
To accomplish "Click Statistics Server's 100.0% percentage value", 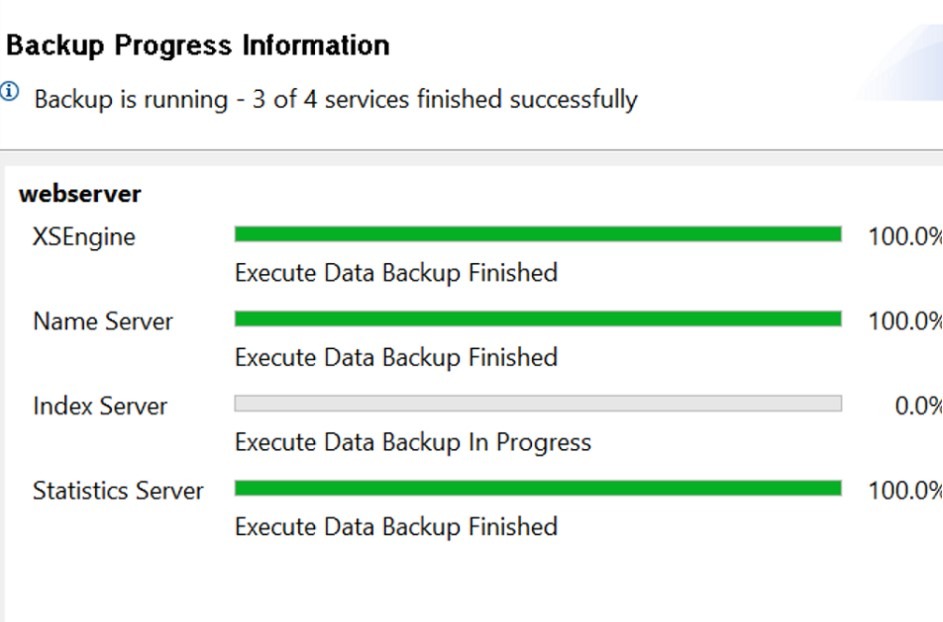I will (x=905, y=491).
